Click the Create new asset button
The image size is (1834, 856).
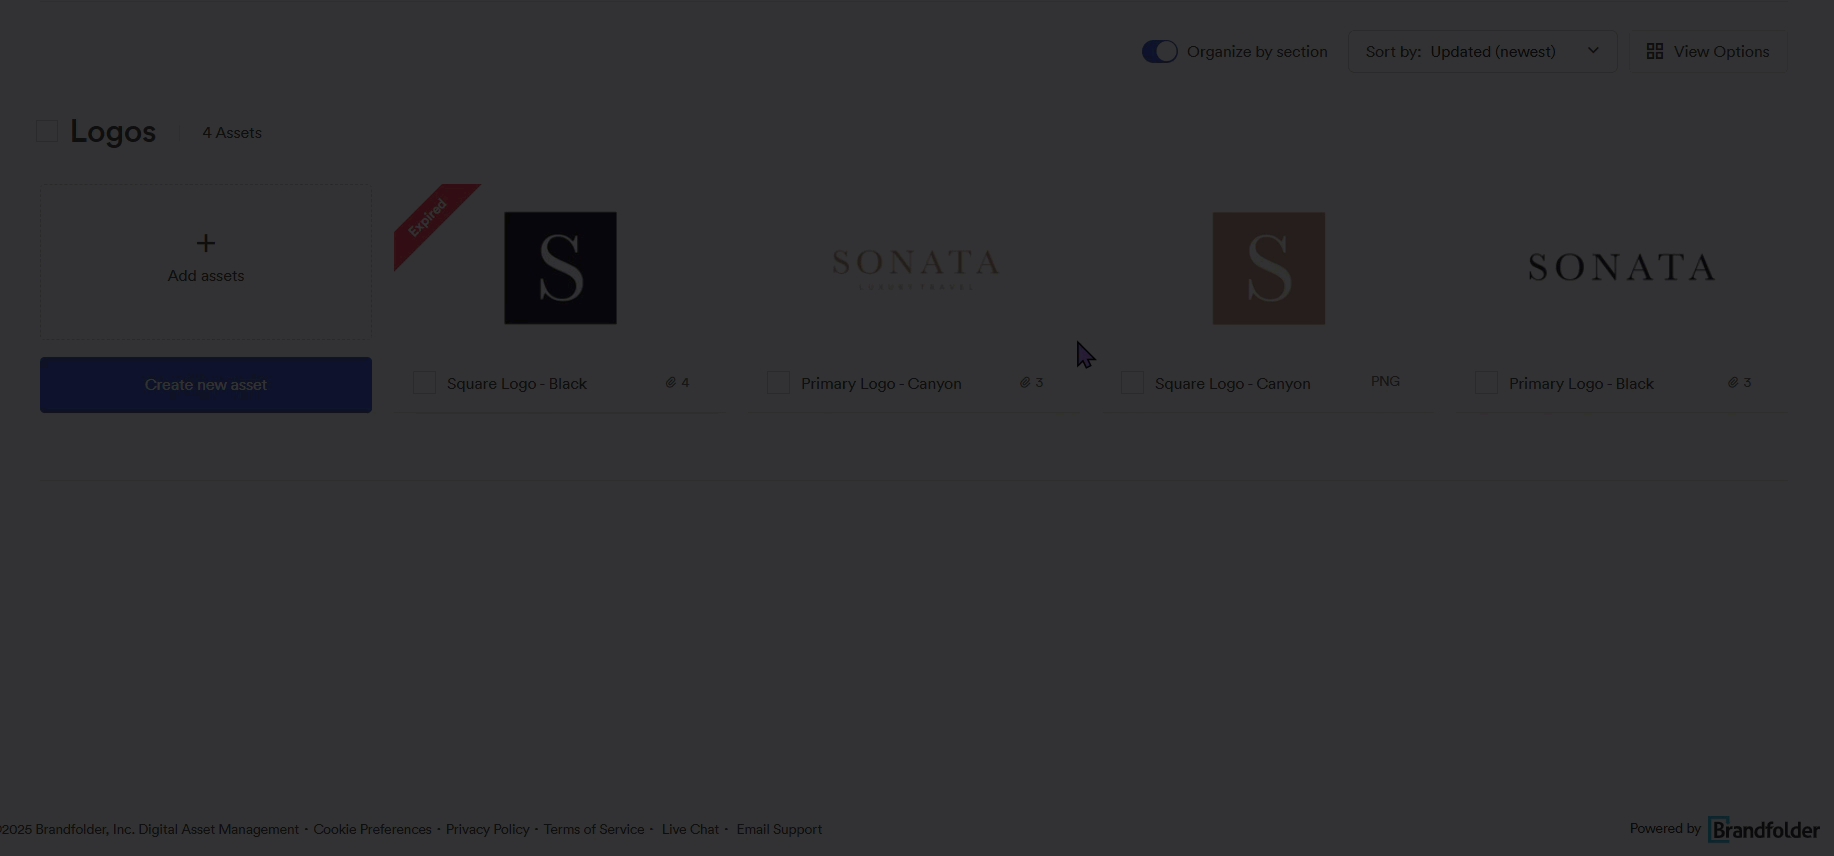[x=206, y=385]
